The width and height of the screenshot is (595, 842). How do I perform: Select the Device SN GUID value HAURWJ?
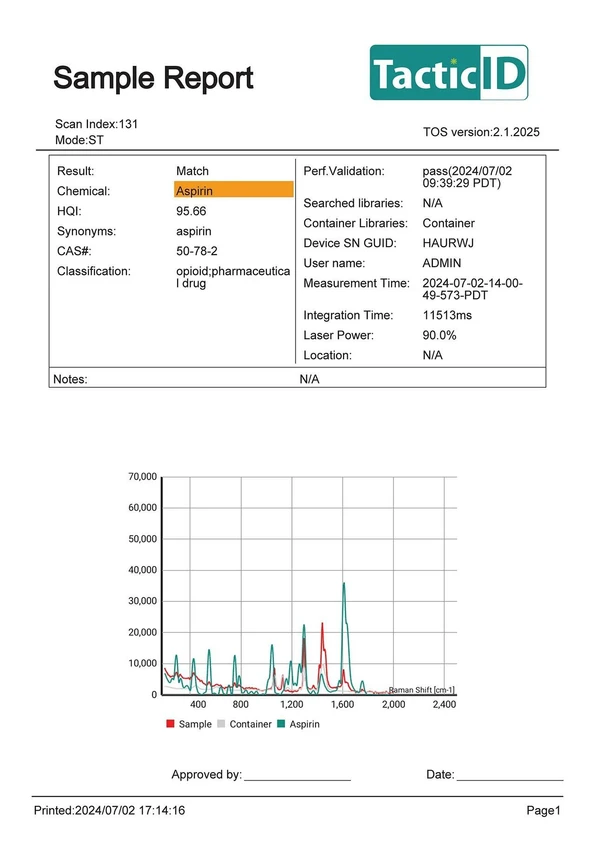pyautogui.click(x=448, y=243)
